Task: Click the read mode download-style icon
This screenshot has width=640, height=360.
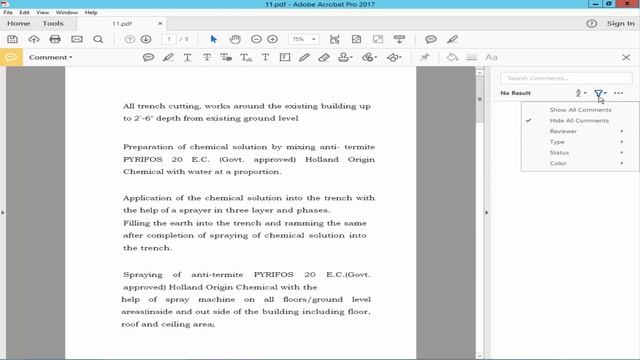Action: click(x=400, y=39)
